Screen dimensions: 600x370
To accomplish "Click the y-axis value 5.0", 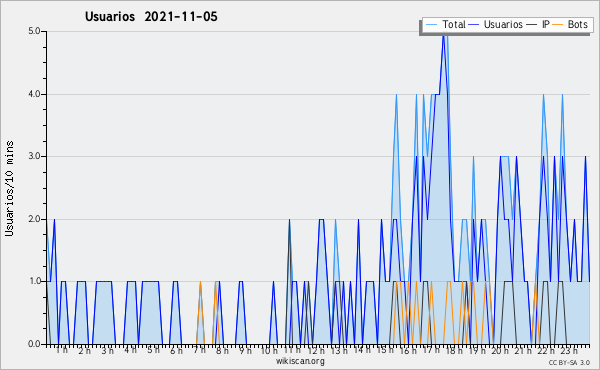I will point(34,31).
